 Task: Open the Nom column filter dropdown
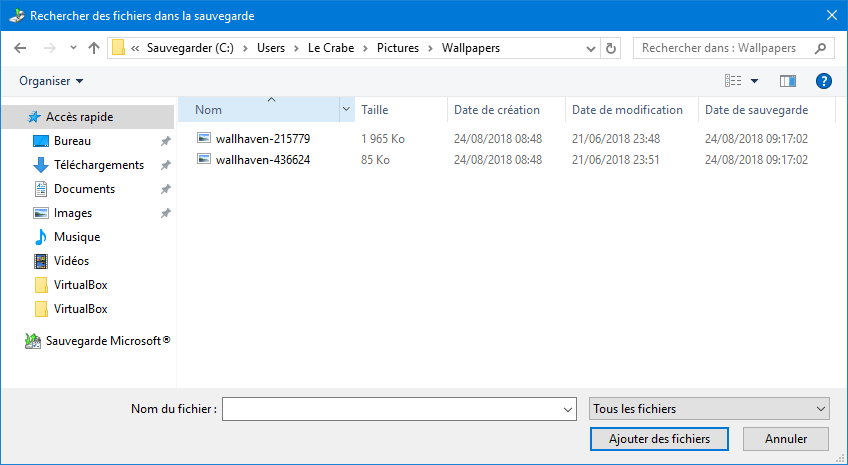(347, 110)
